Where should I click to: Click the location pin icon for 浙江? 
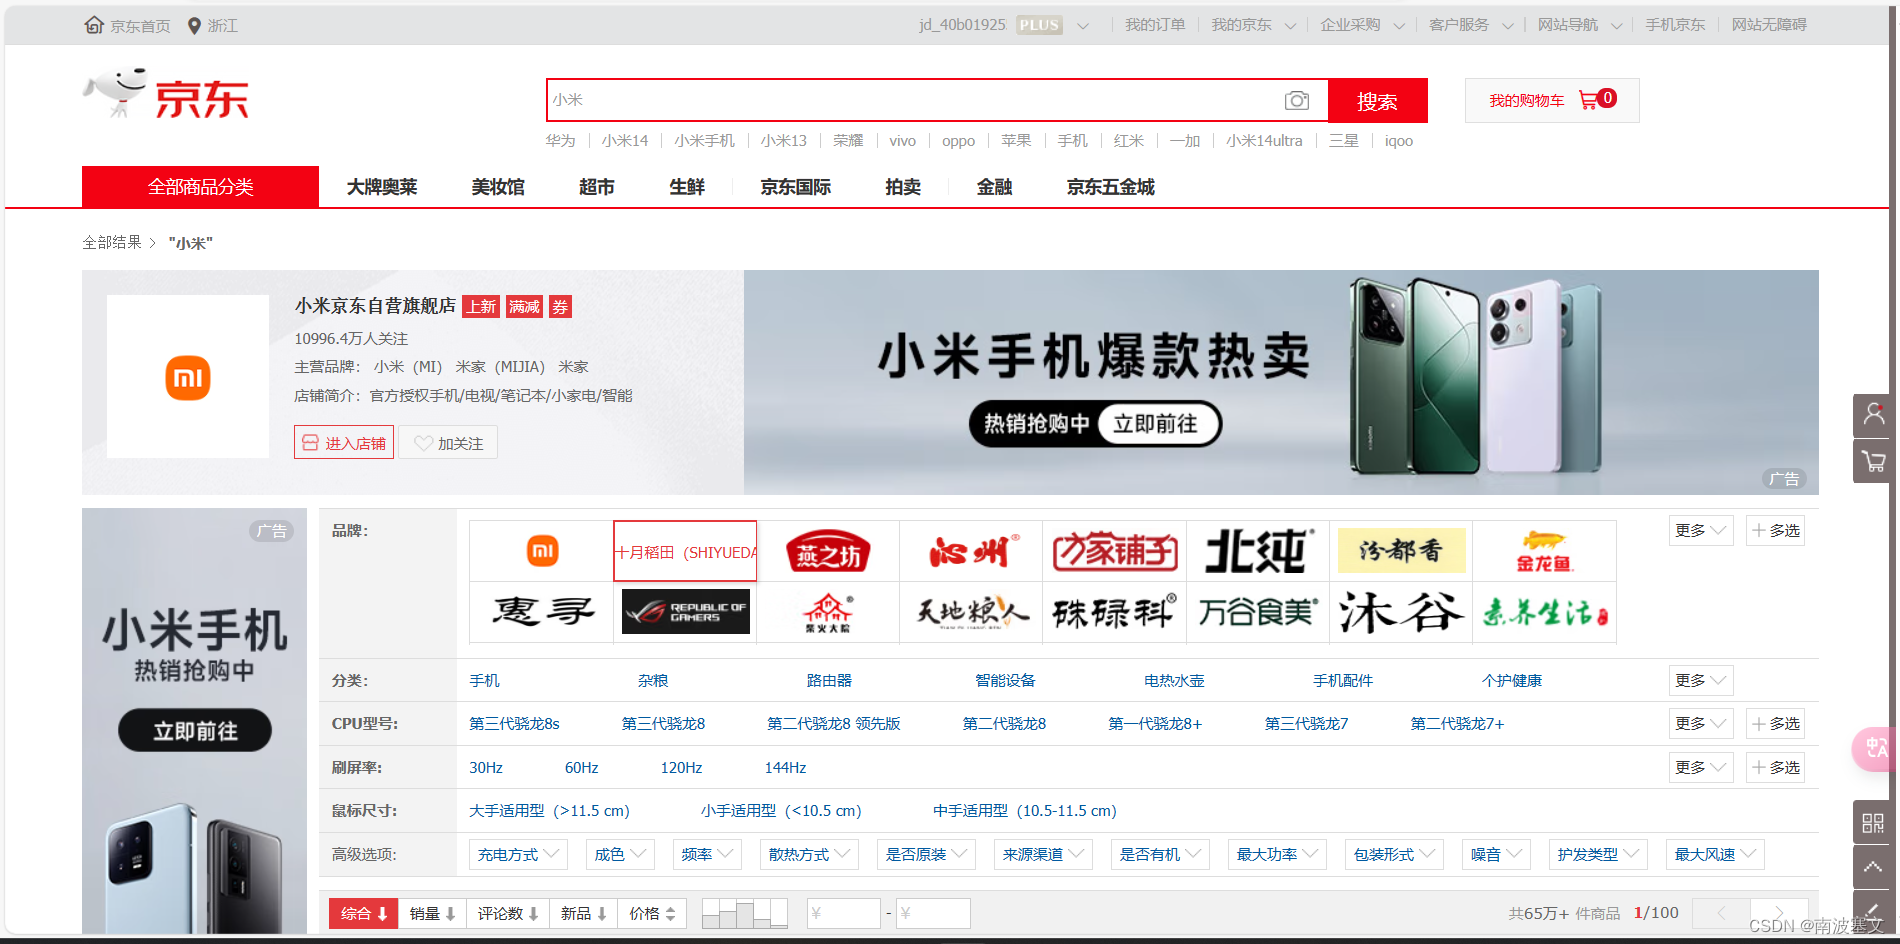tap(194, 25)
